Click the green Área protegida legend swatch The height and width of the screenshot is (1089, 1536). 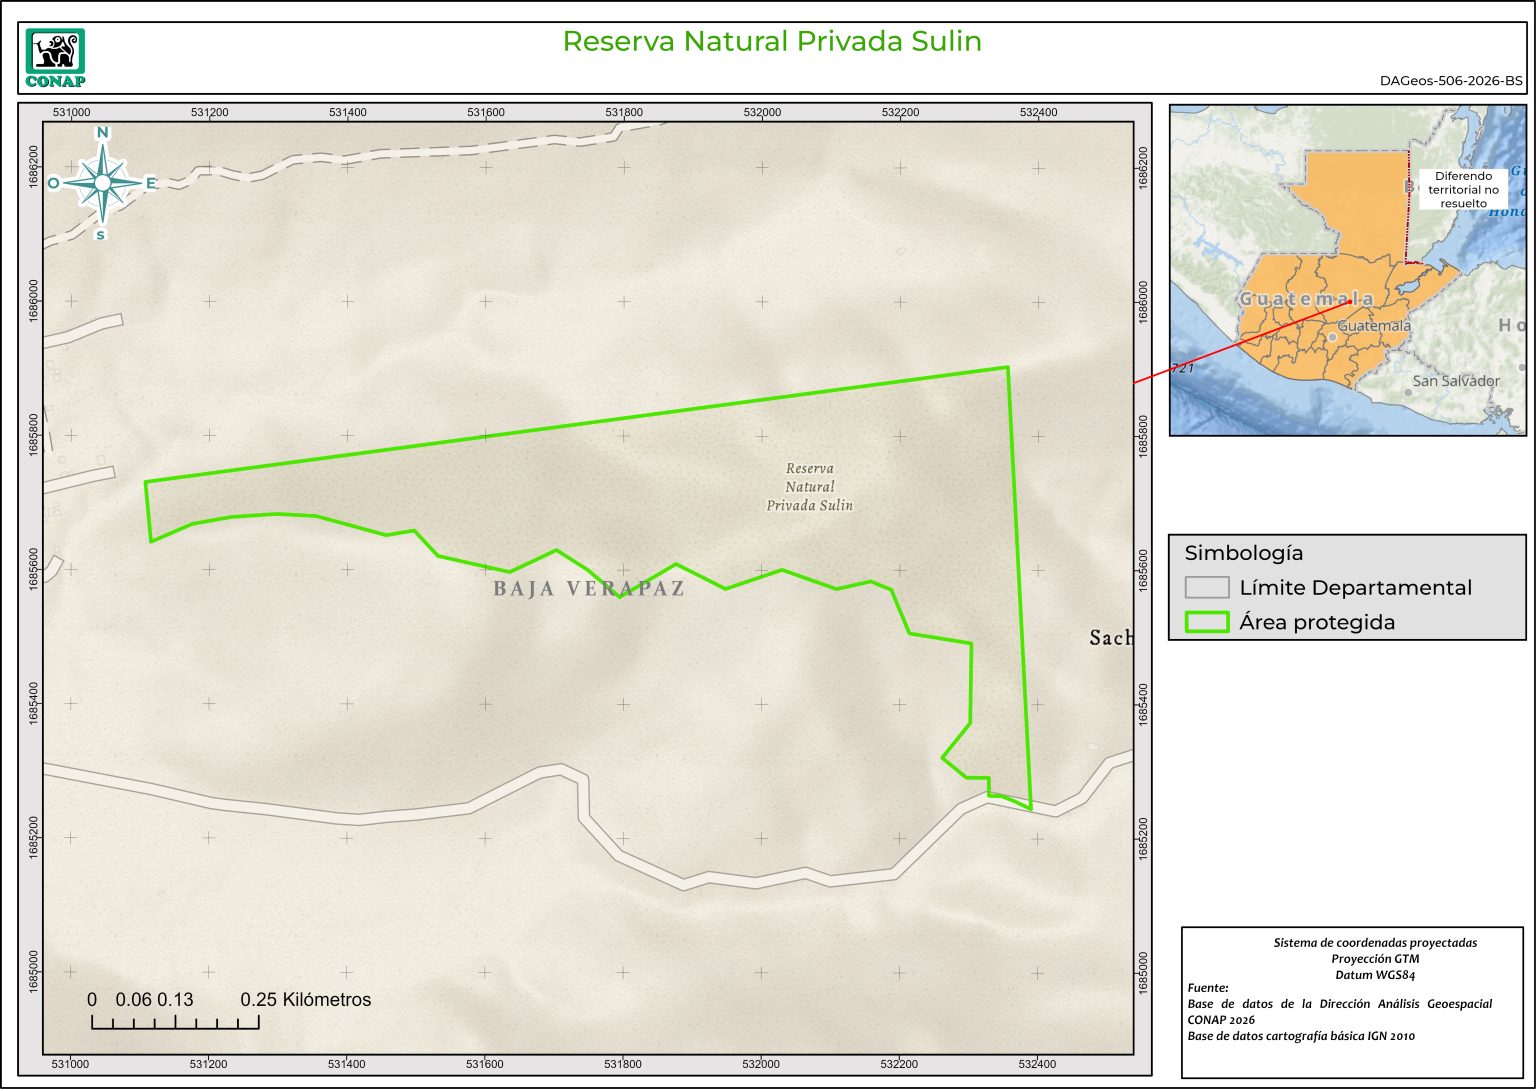click(1206, 622)
